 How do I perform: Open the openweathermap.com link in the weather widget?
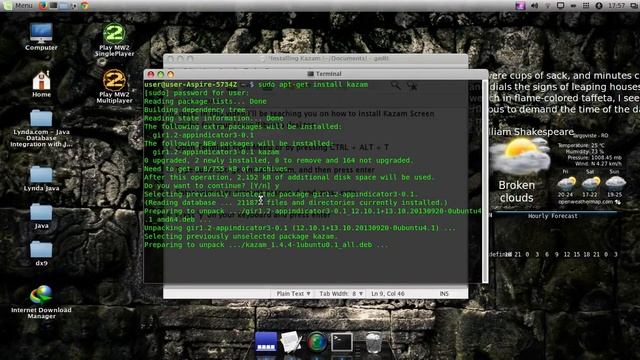pos(585,202)
